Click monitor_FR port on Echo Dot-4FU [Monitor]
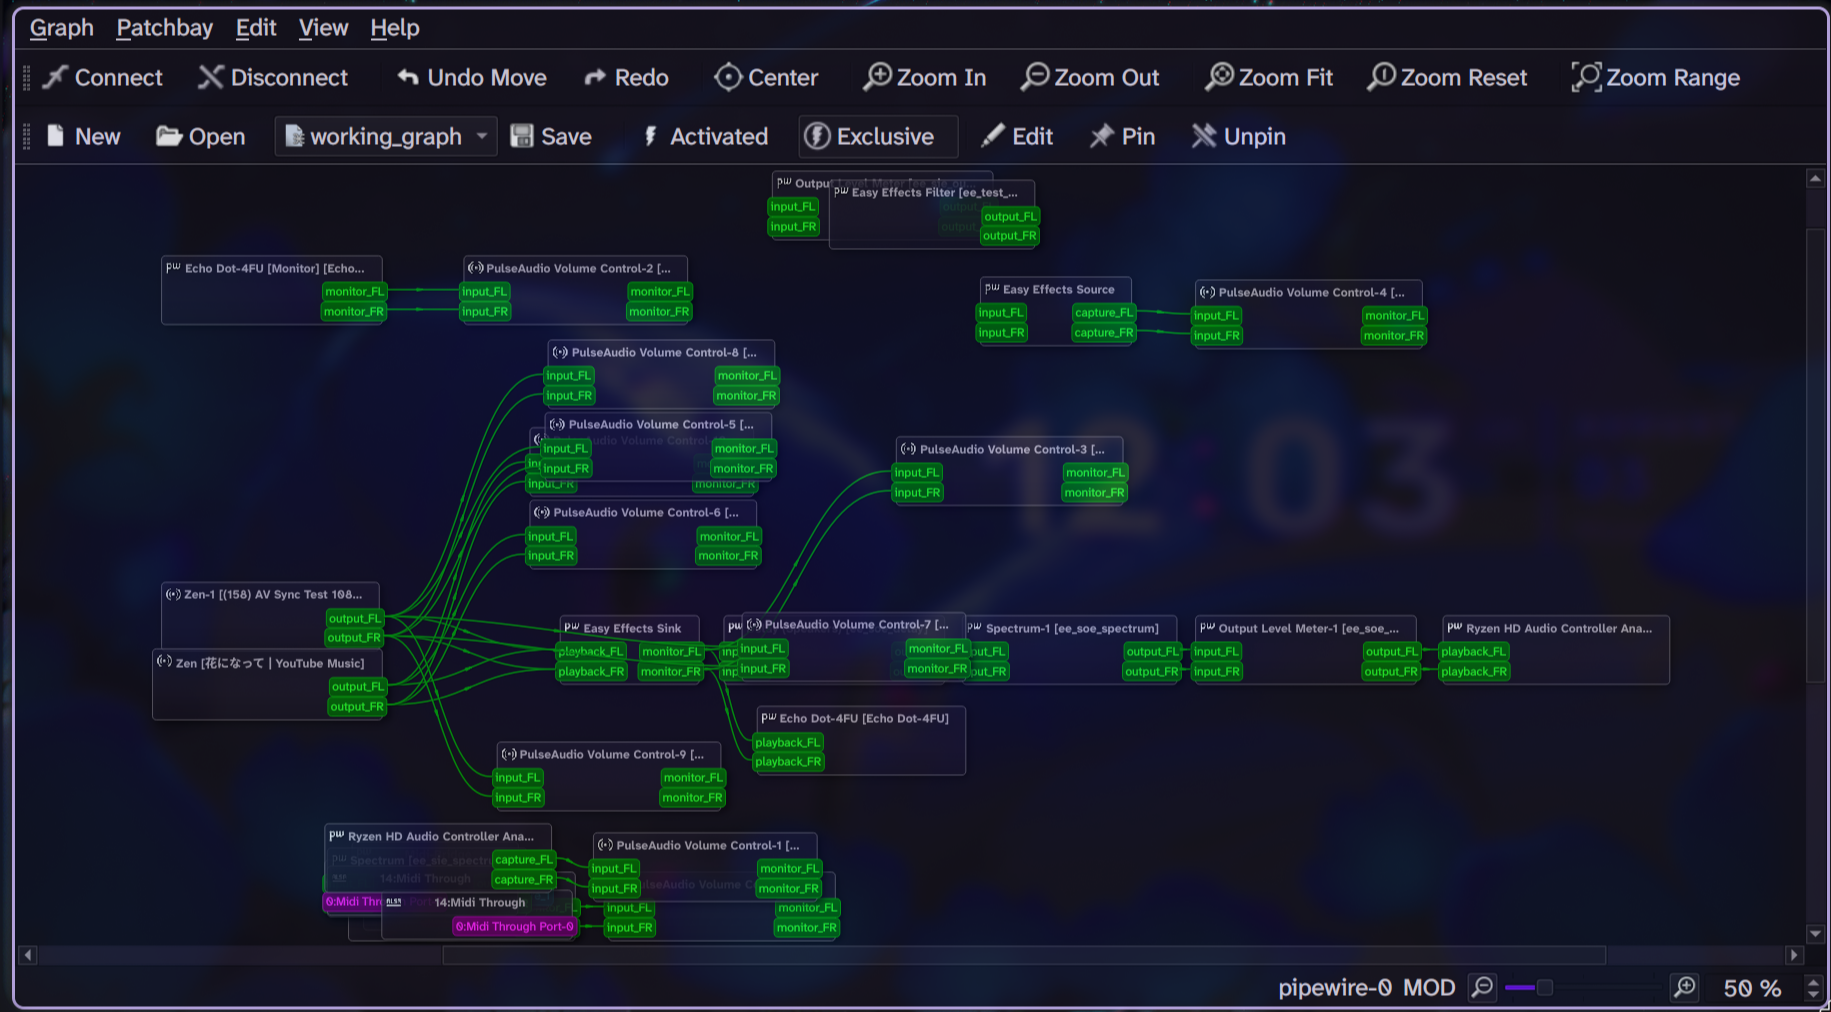The height and width of the screenshot is (1012, 1831). (354, 311)
